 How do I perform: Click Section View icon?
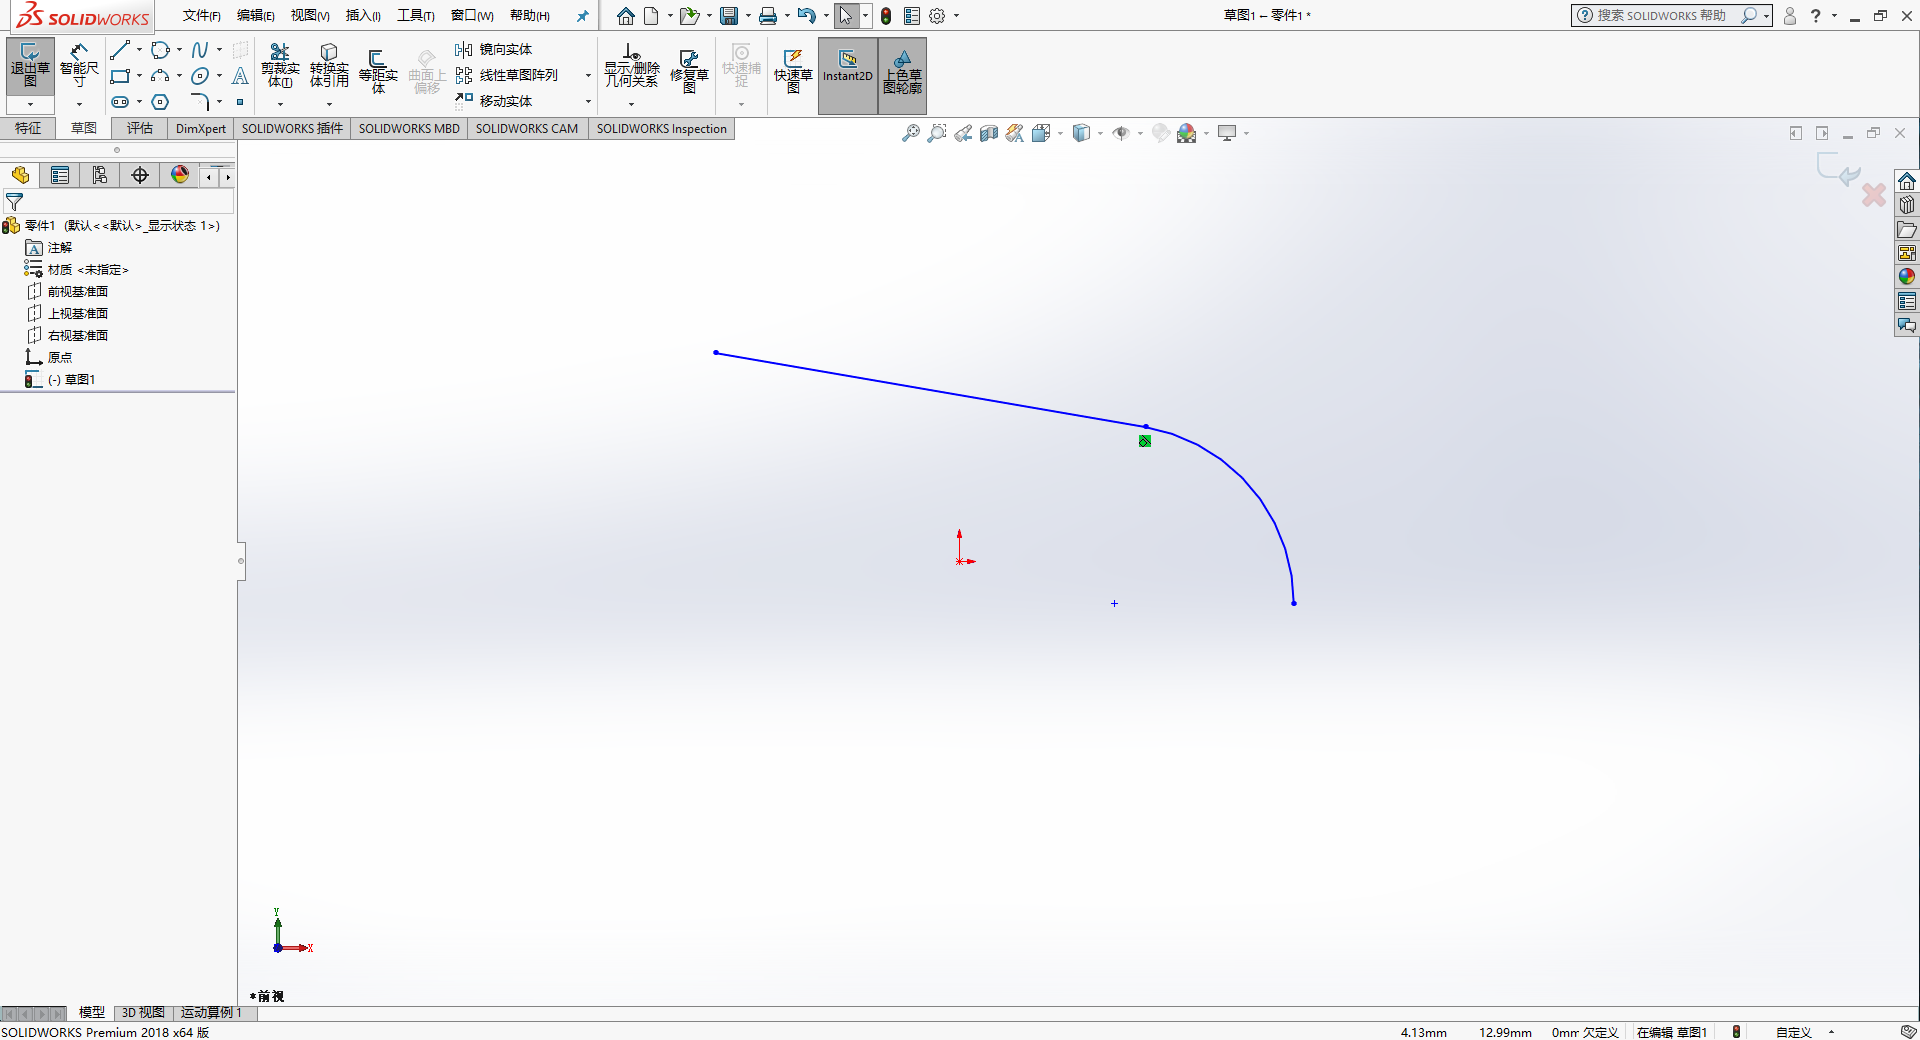[989, 133]
